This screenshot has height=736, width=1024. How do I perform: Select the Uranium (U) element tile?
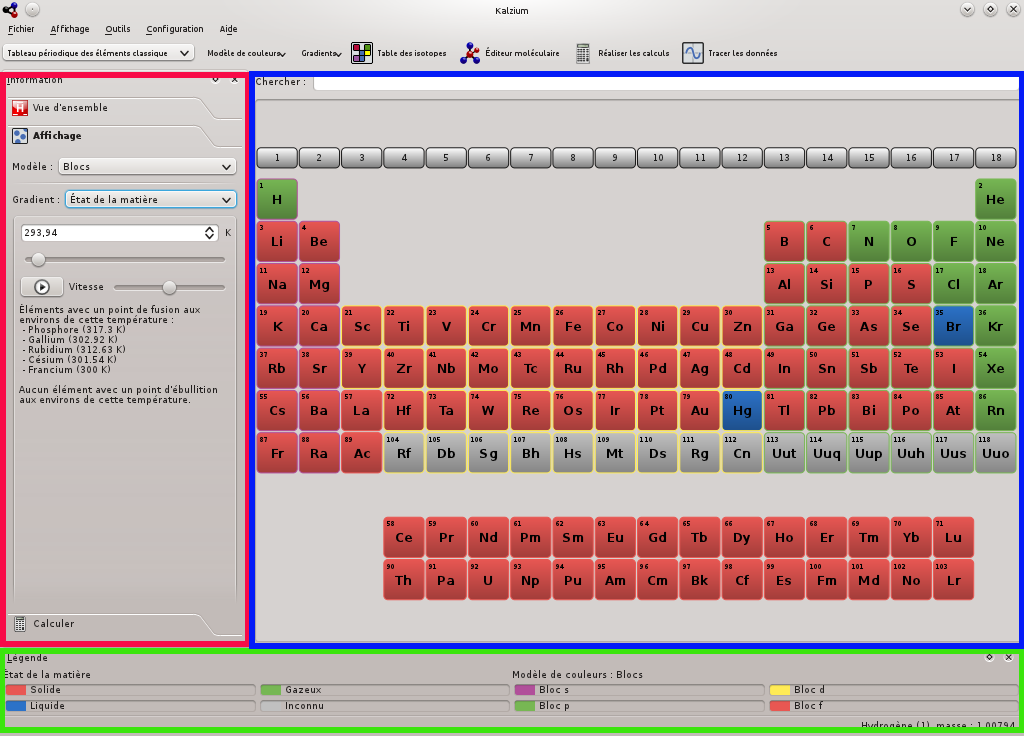click(488, 580)
